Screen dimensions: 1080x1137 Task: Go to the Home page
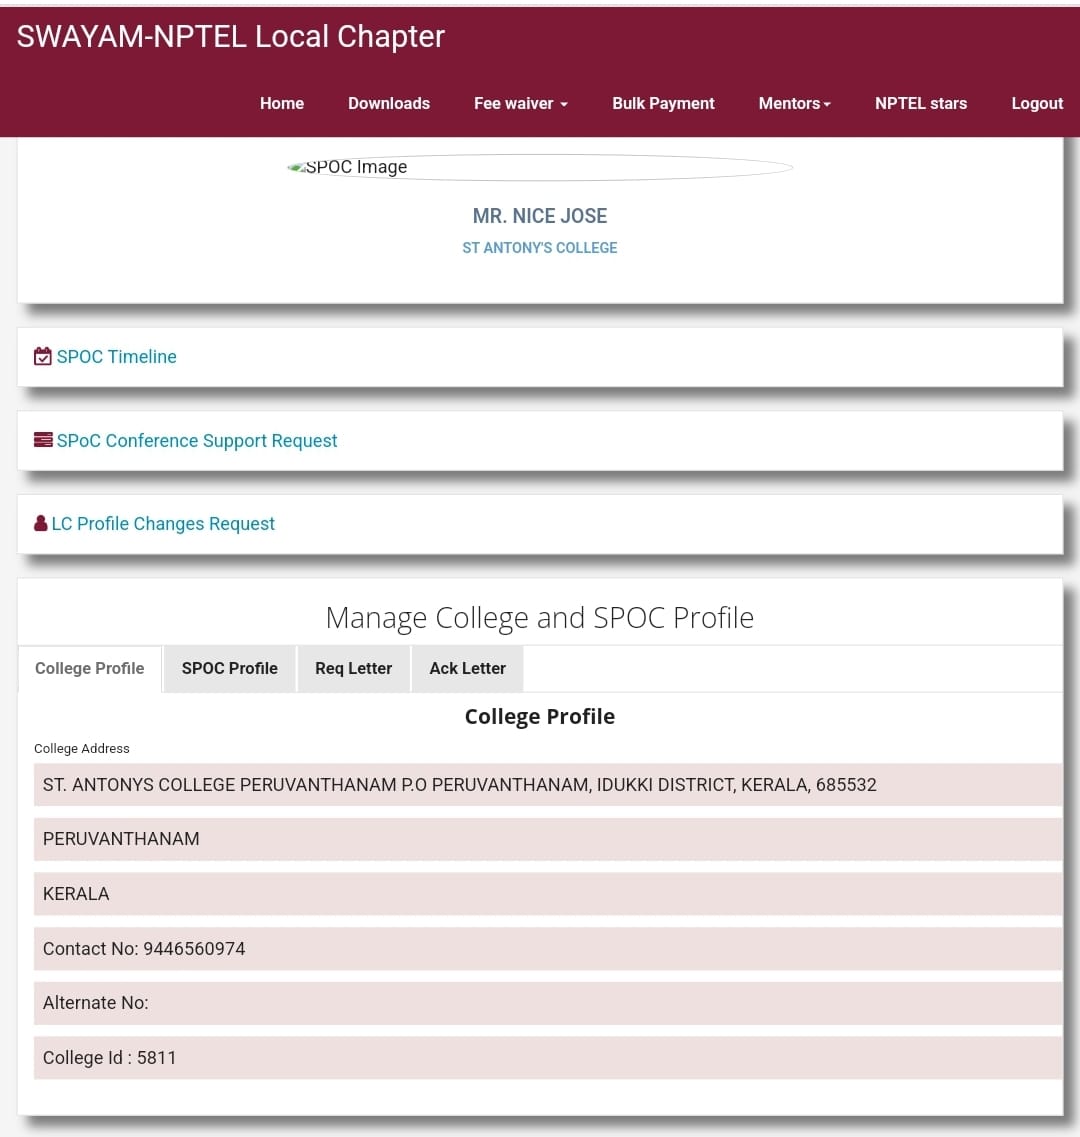pyautogui.click(x=282, y=103)
